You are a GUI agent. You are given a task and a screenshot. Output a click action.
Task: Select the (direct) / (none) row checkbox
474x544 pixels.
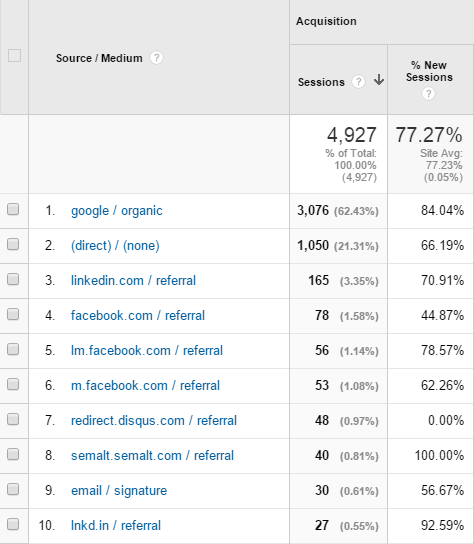click(x=13, y=244)
